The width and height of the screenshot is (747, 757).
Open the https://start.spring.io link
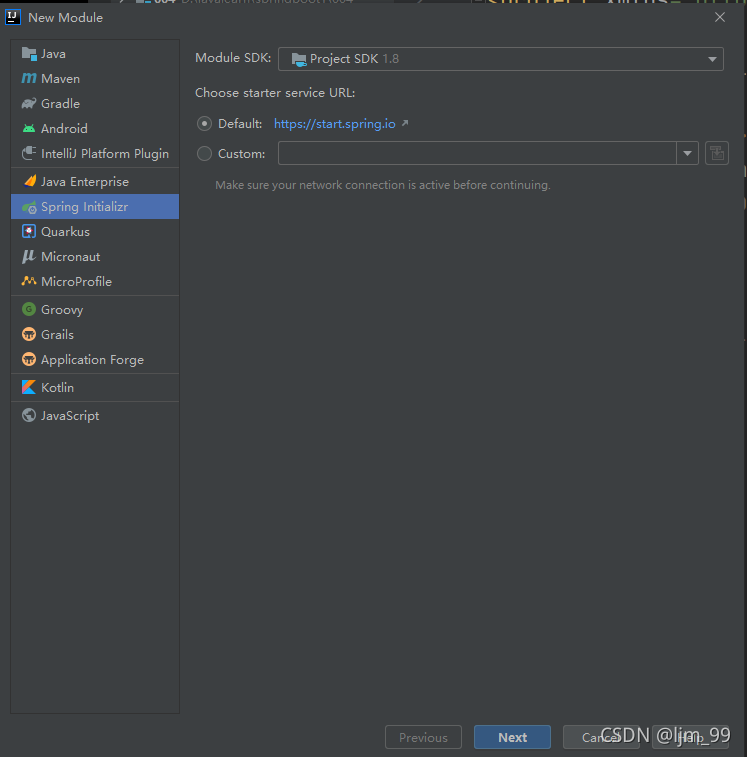coord(335,124)
